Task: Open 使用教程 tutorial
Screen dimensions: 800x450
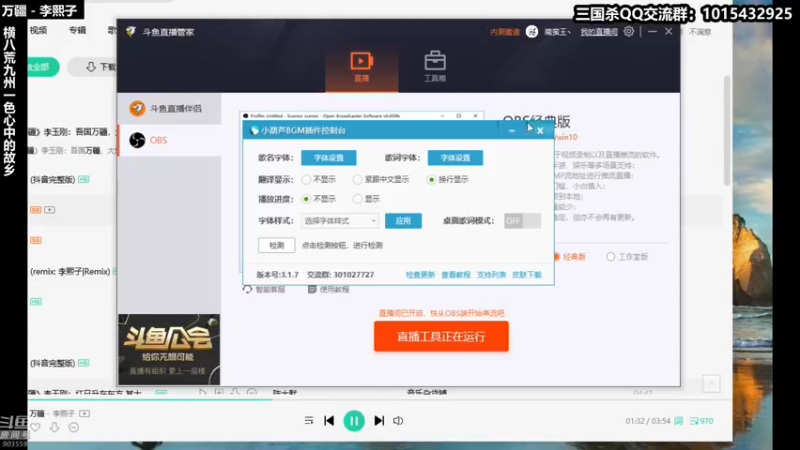Action: (329, 289)
